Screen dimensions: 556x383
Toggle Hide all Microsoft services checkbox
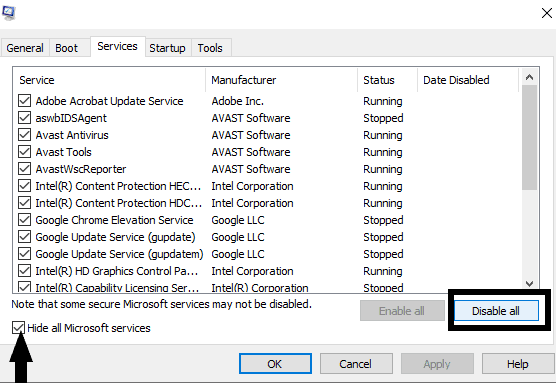[x=18, y=328]
